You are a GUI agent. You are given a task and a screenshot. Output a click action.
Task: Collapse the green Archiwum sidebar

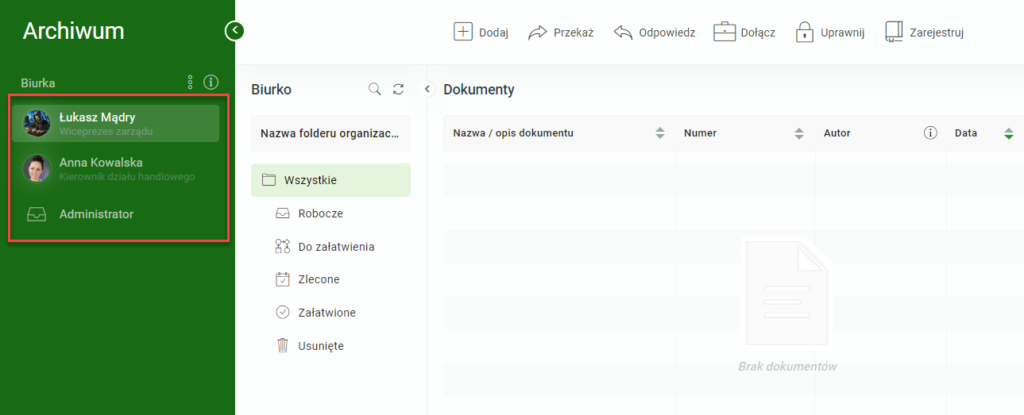coord(234,30)
